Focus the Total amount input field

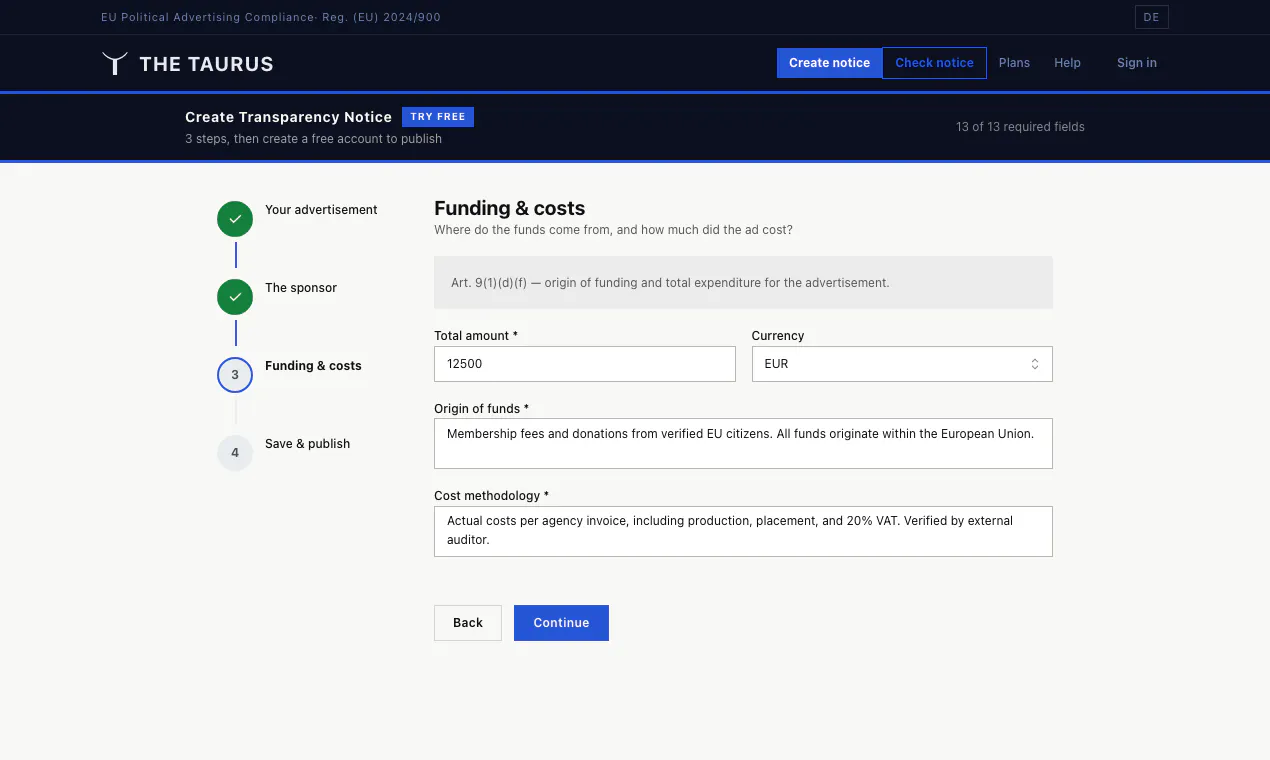(x=585, y=364)
